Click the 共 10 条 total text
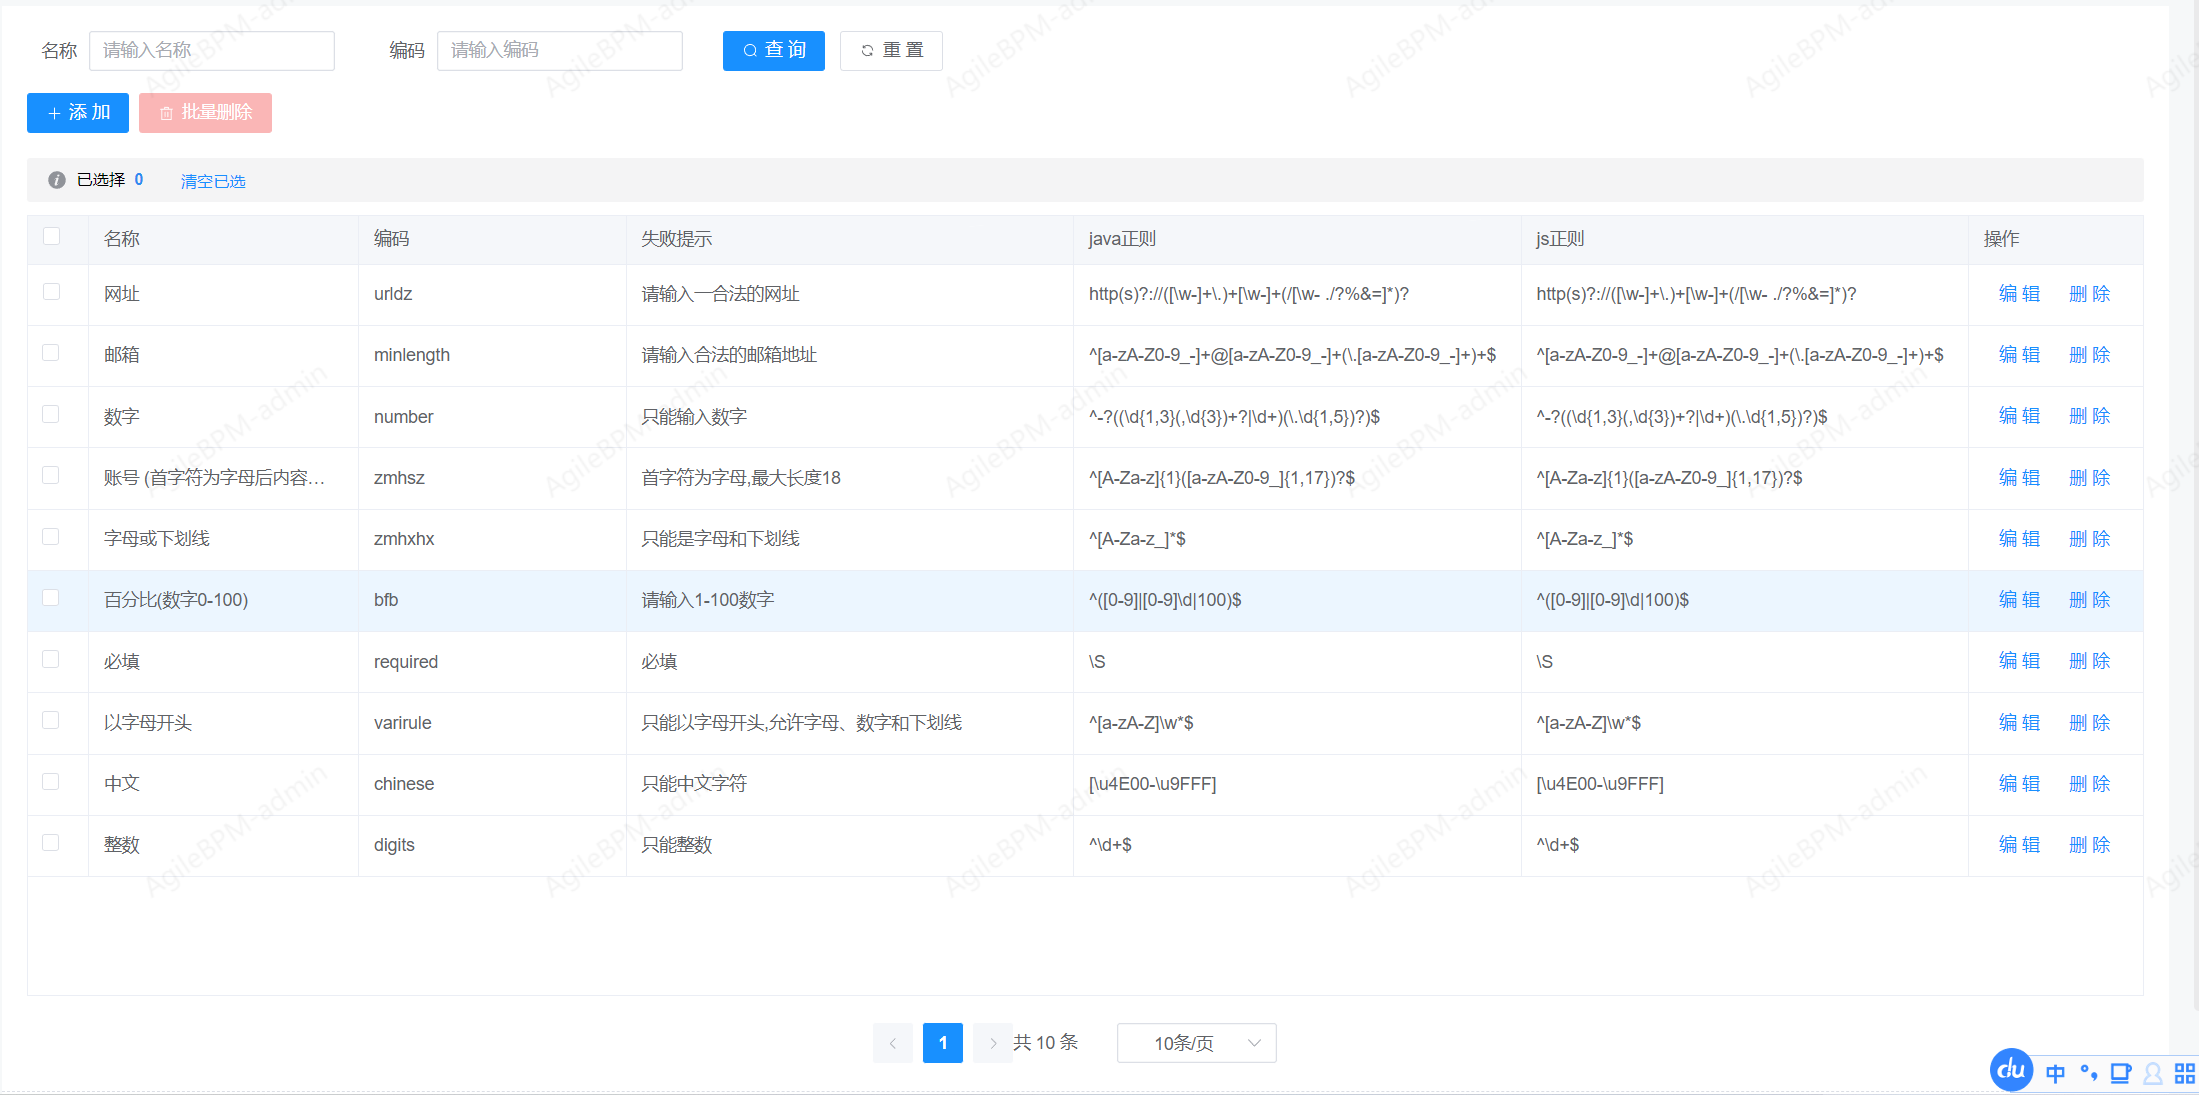The height and width of the screenshot is (1095, 2199). (x=1046, y=1043)
